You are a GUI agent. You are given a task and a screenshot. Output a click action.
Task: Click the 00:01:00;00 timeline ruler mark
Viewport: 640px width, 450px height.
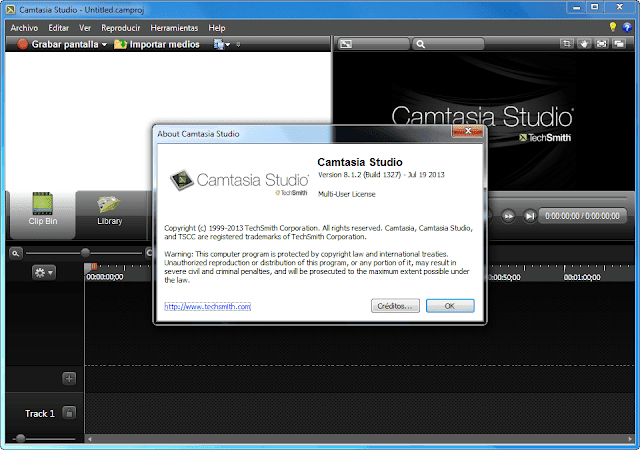pos(582,277)
